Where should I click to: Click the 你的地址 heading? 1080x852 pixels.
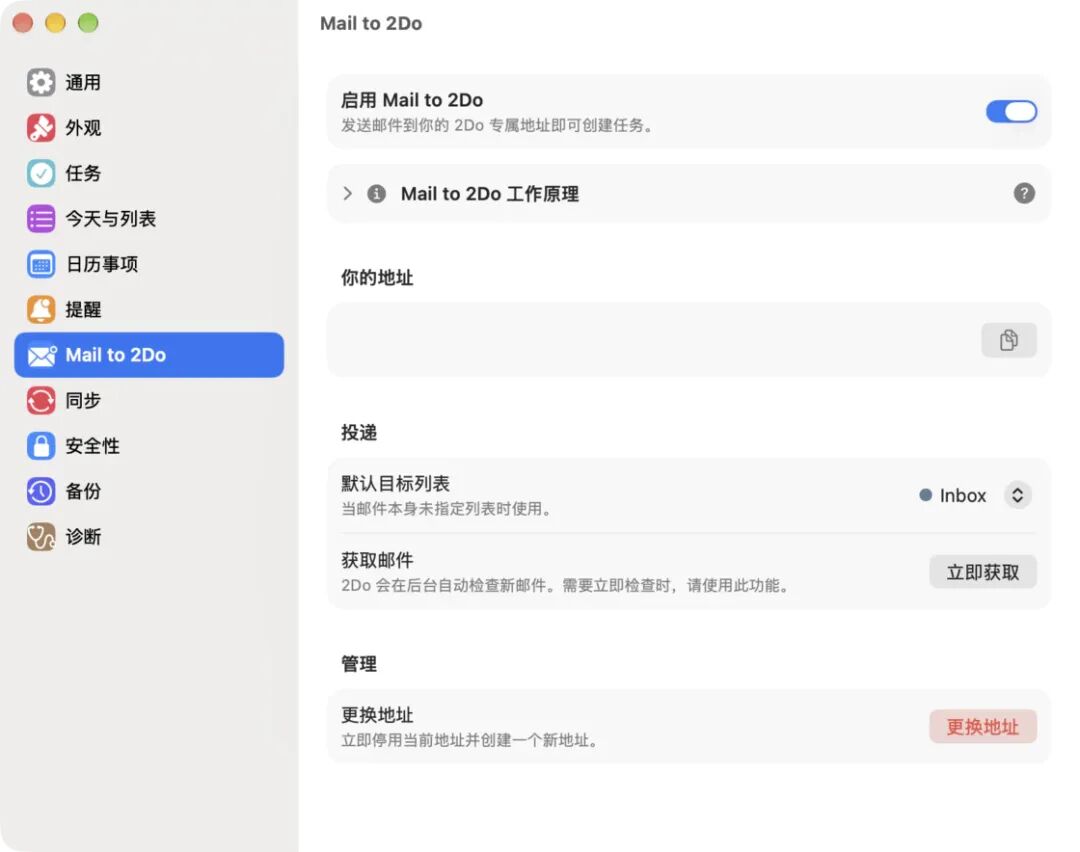click(x=377, y=278)
